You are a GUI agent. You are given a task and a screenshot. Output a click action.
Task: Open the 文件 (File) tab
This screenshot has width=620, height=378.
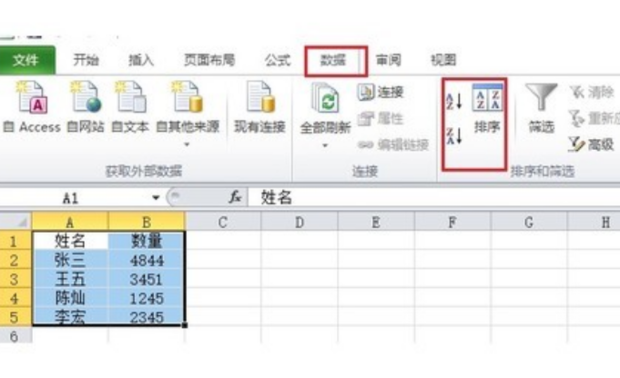point(27,60)
